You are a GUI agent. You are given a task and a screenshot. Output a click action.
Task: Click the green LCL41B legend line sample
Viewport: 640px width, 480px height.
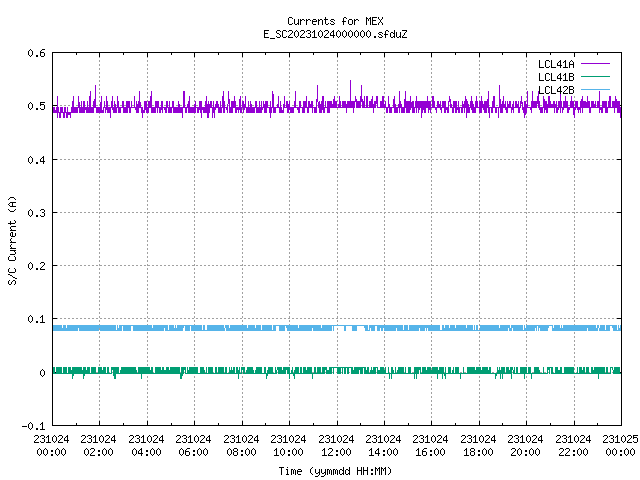(595, 76)
